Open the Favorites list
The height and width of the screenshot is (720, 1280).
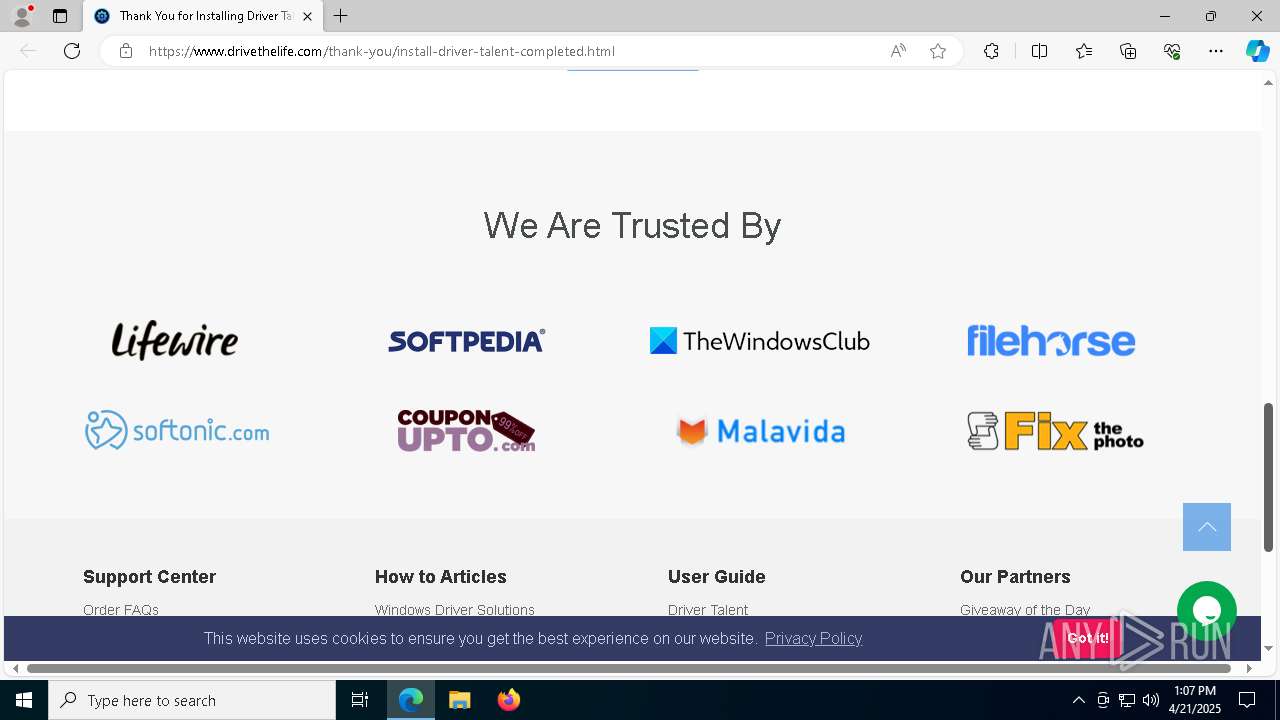(x=1084, y=51)
